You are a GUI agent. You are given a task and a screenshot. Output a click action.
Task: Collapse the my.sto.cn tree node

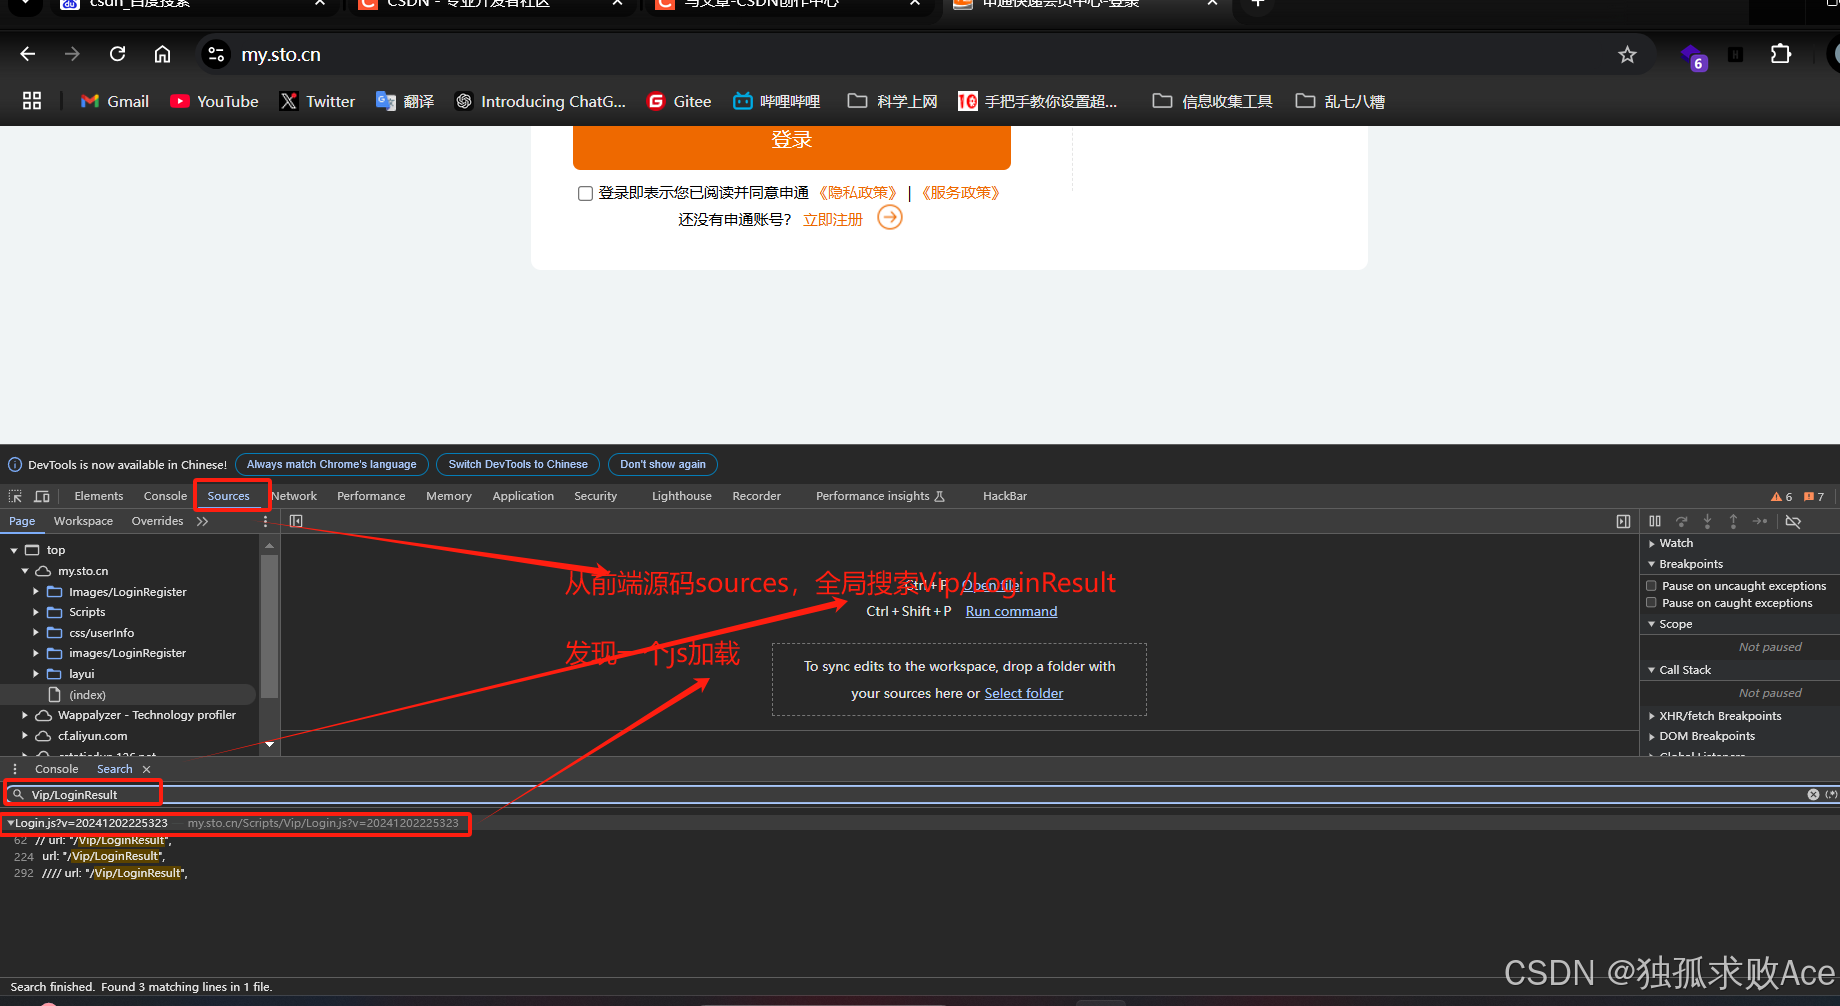coord(23,570)
